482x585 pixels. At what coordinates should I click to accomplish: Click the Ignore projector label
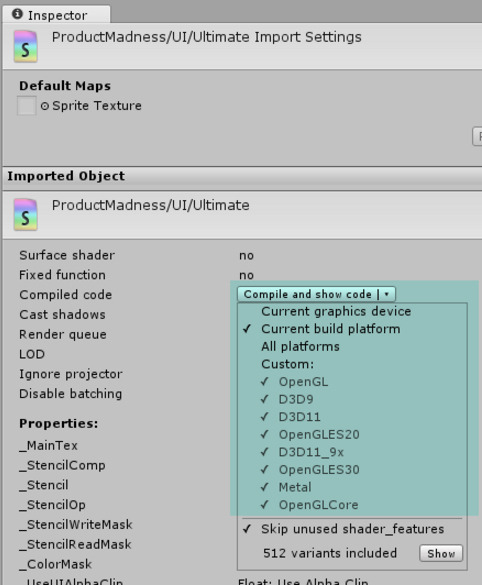point(71,374)
